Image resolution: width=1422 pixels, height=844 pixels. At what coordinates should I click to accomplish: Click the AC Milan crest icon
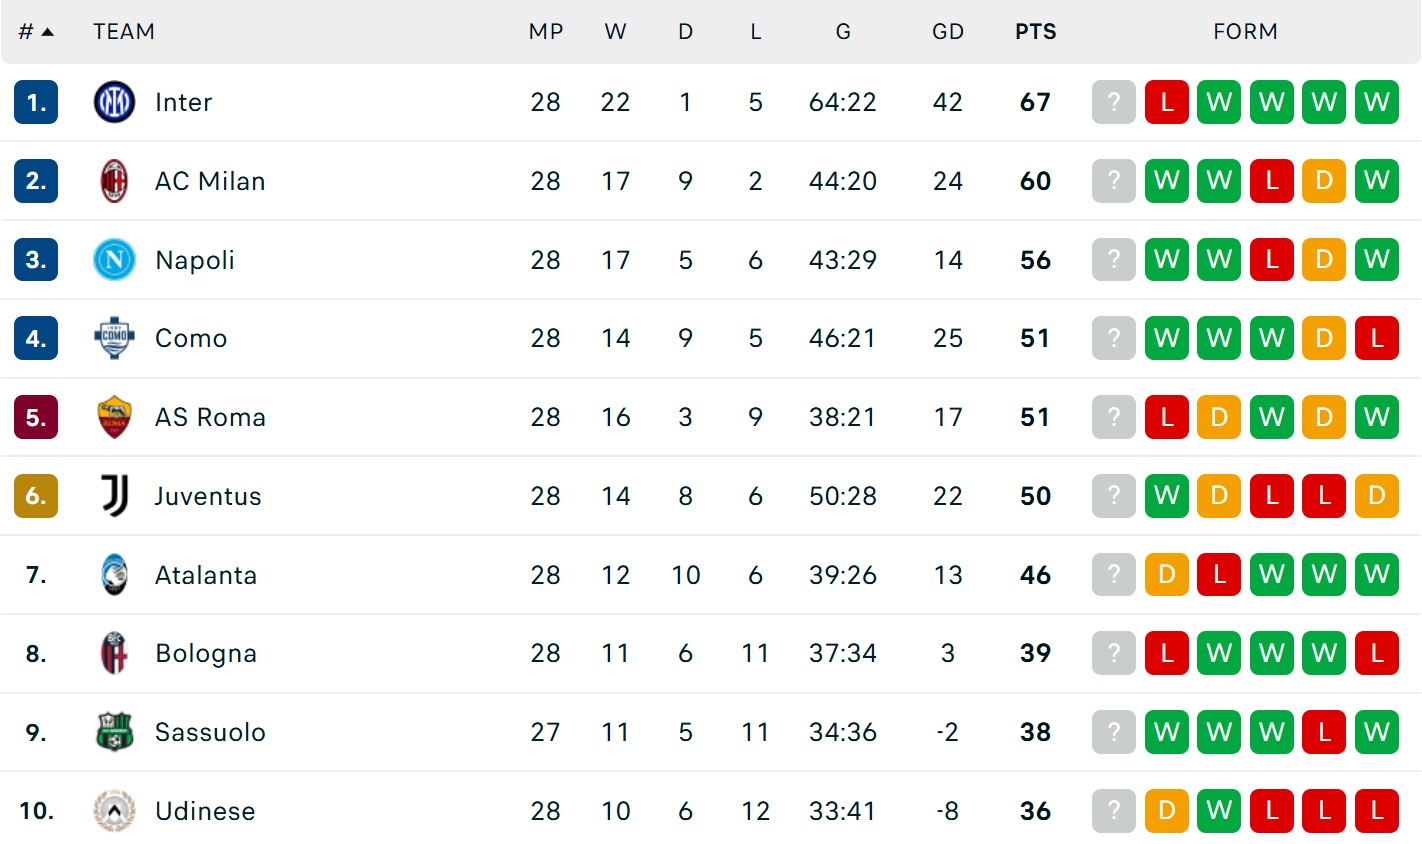(x=114, y=181)
